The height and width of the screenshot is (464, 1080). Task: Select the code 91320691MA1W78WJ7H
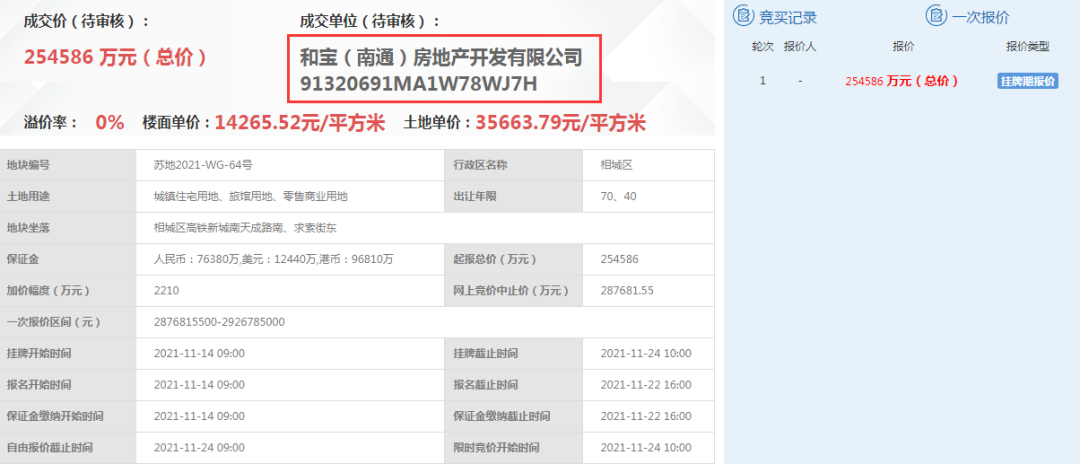(418, 83)
